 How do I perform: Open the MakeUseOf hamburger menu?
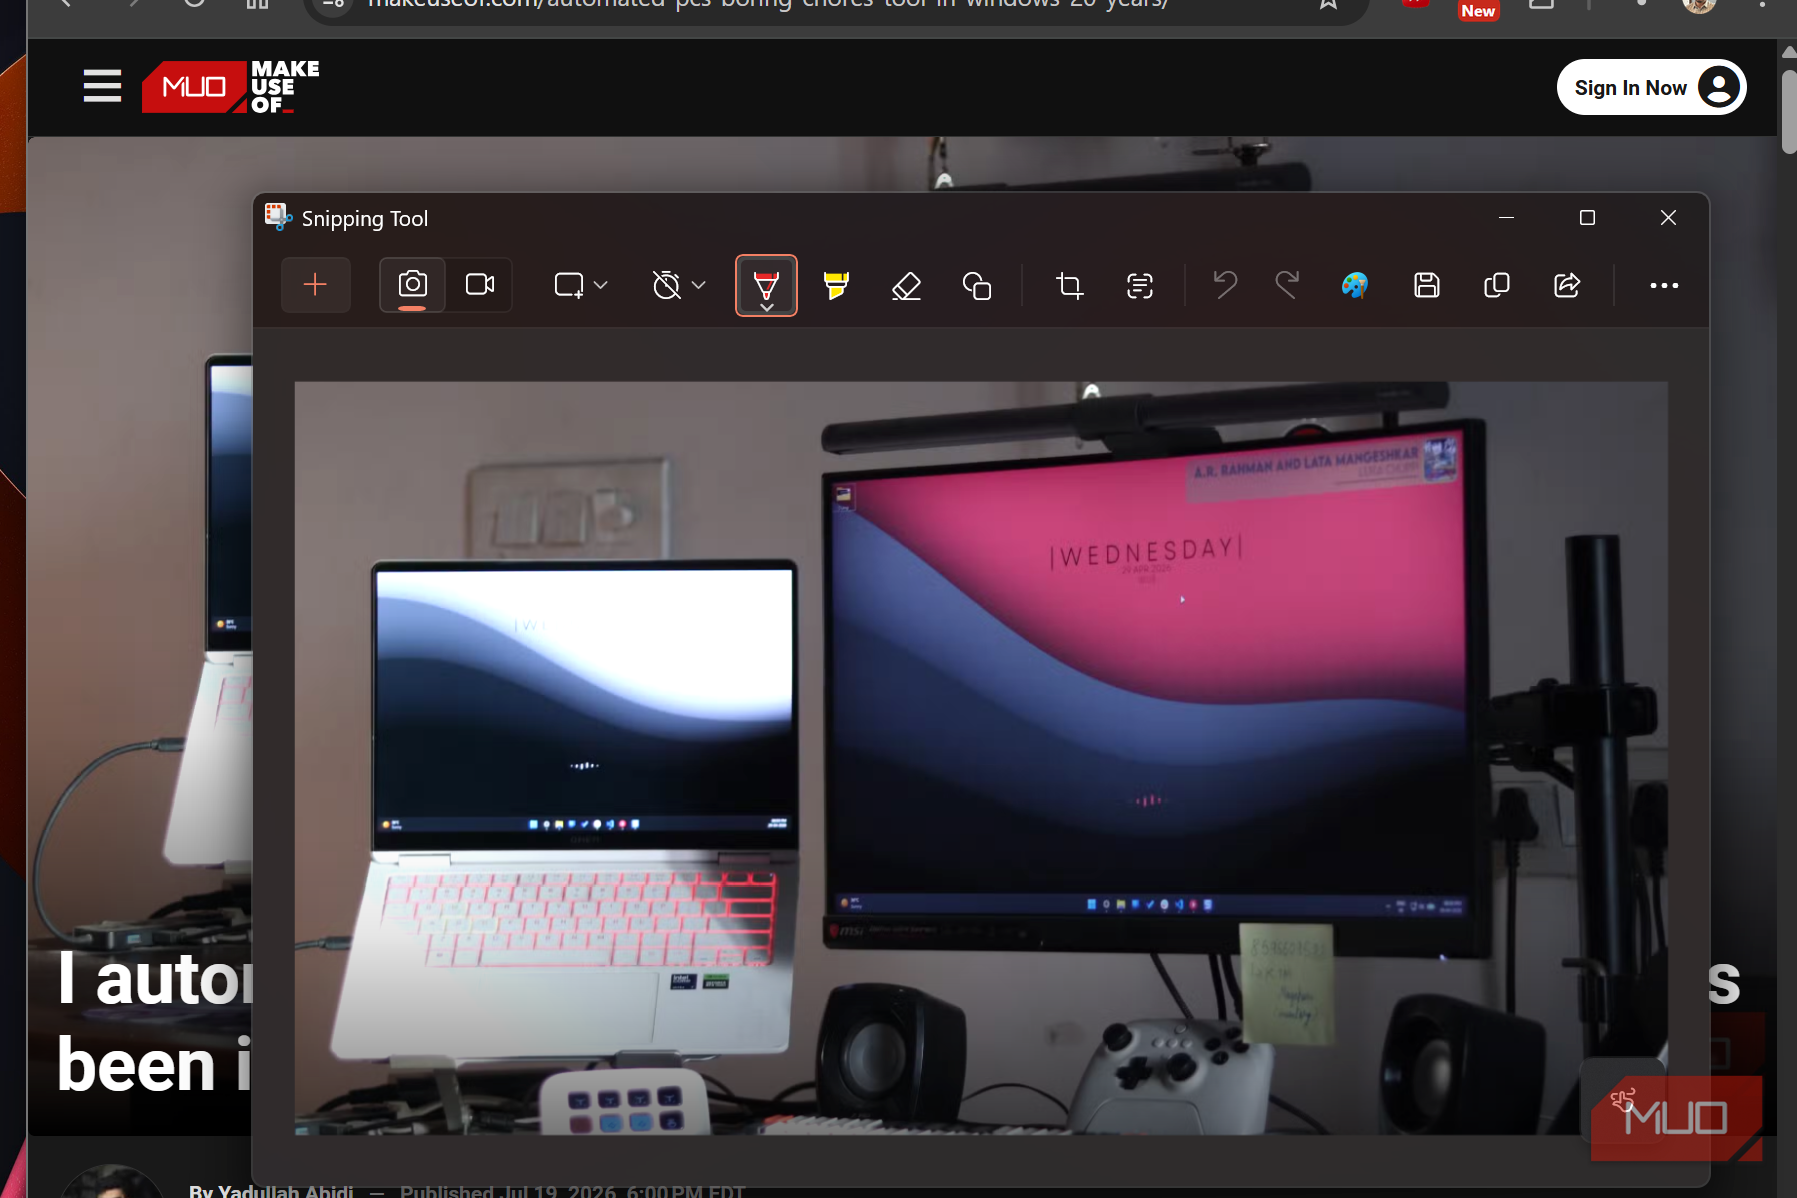[x=102, y=86]
